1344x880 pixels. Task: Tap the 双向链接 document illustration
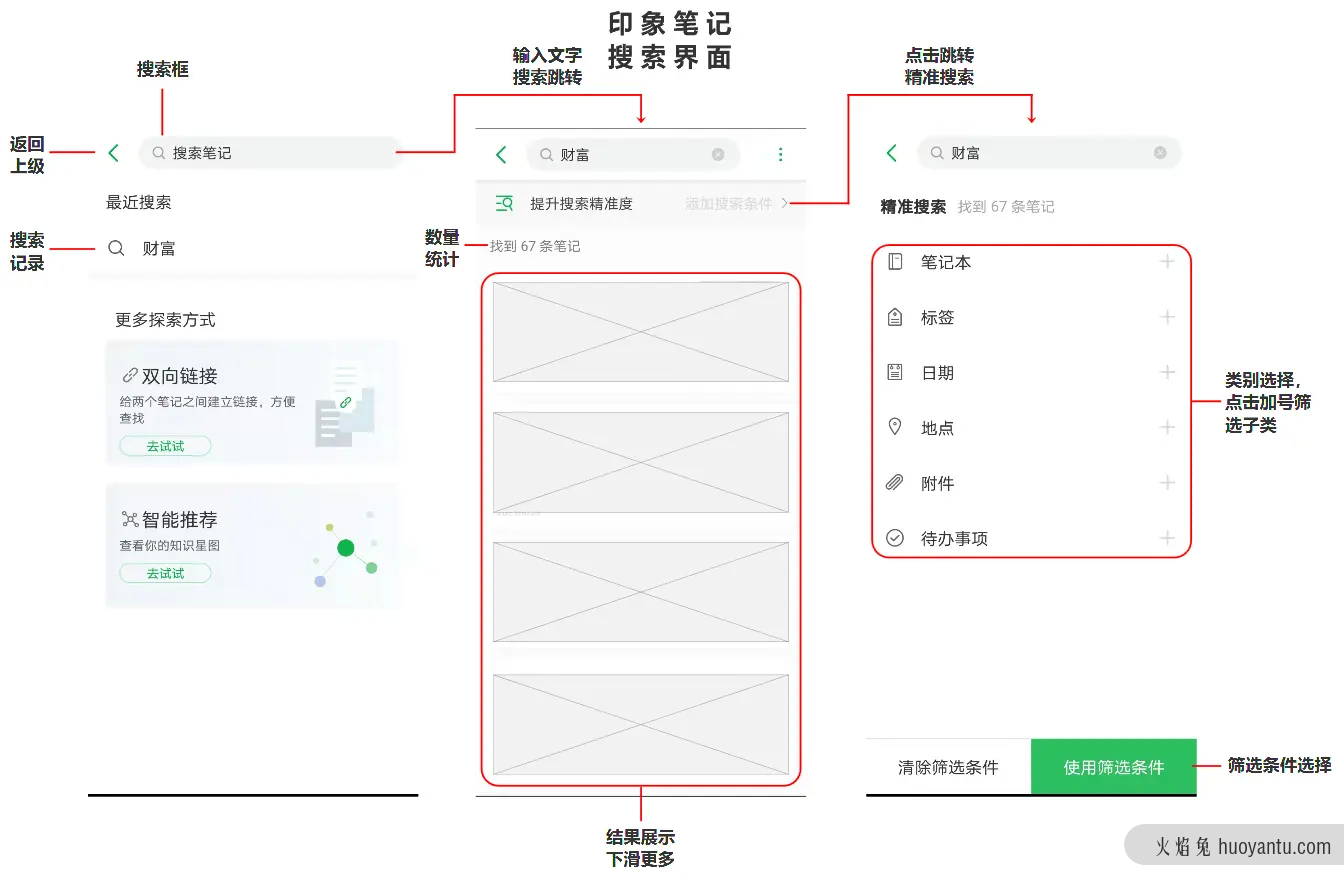tap(345, 404)
